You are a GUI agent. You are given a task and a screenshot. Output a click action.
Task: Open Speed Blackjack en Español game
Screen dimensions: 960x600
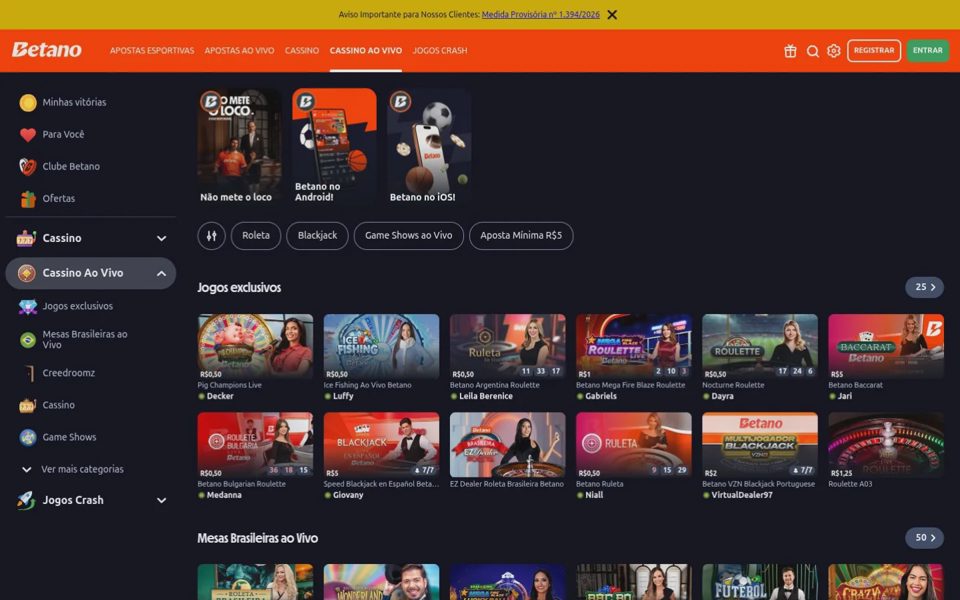click(x=381, y=445)
